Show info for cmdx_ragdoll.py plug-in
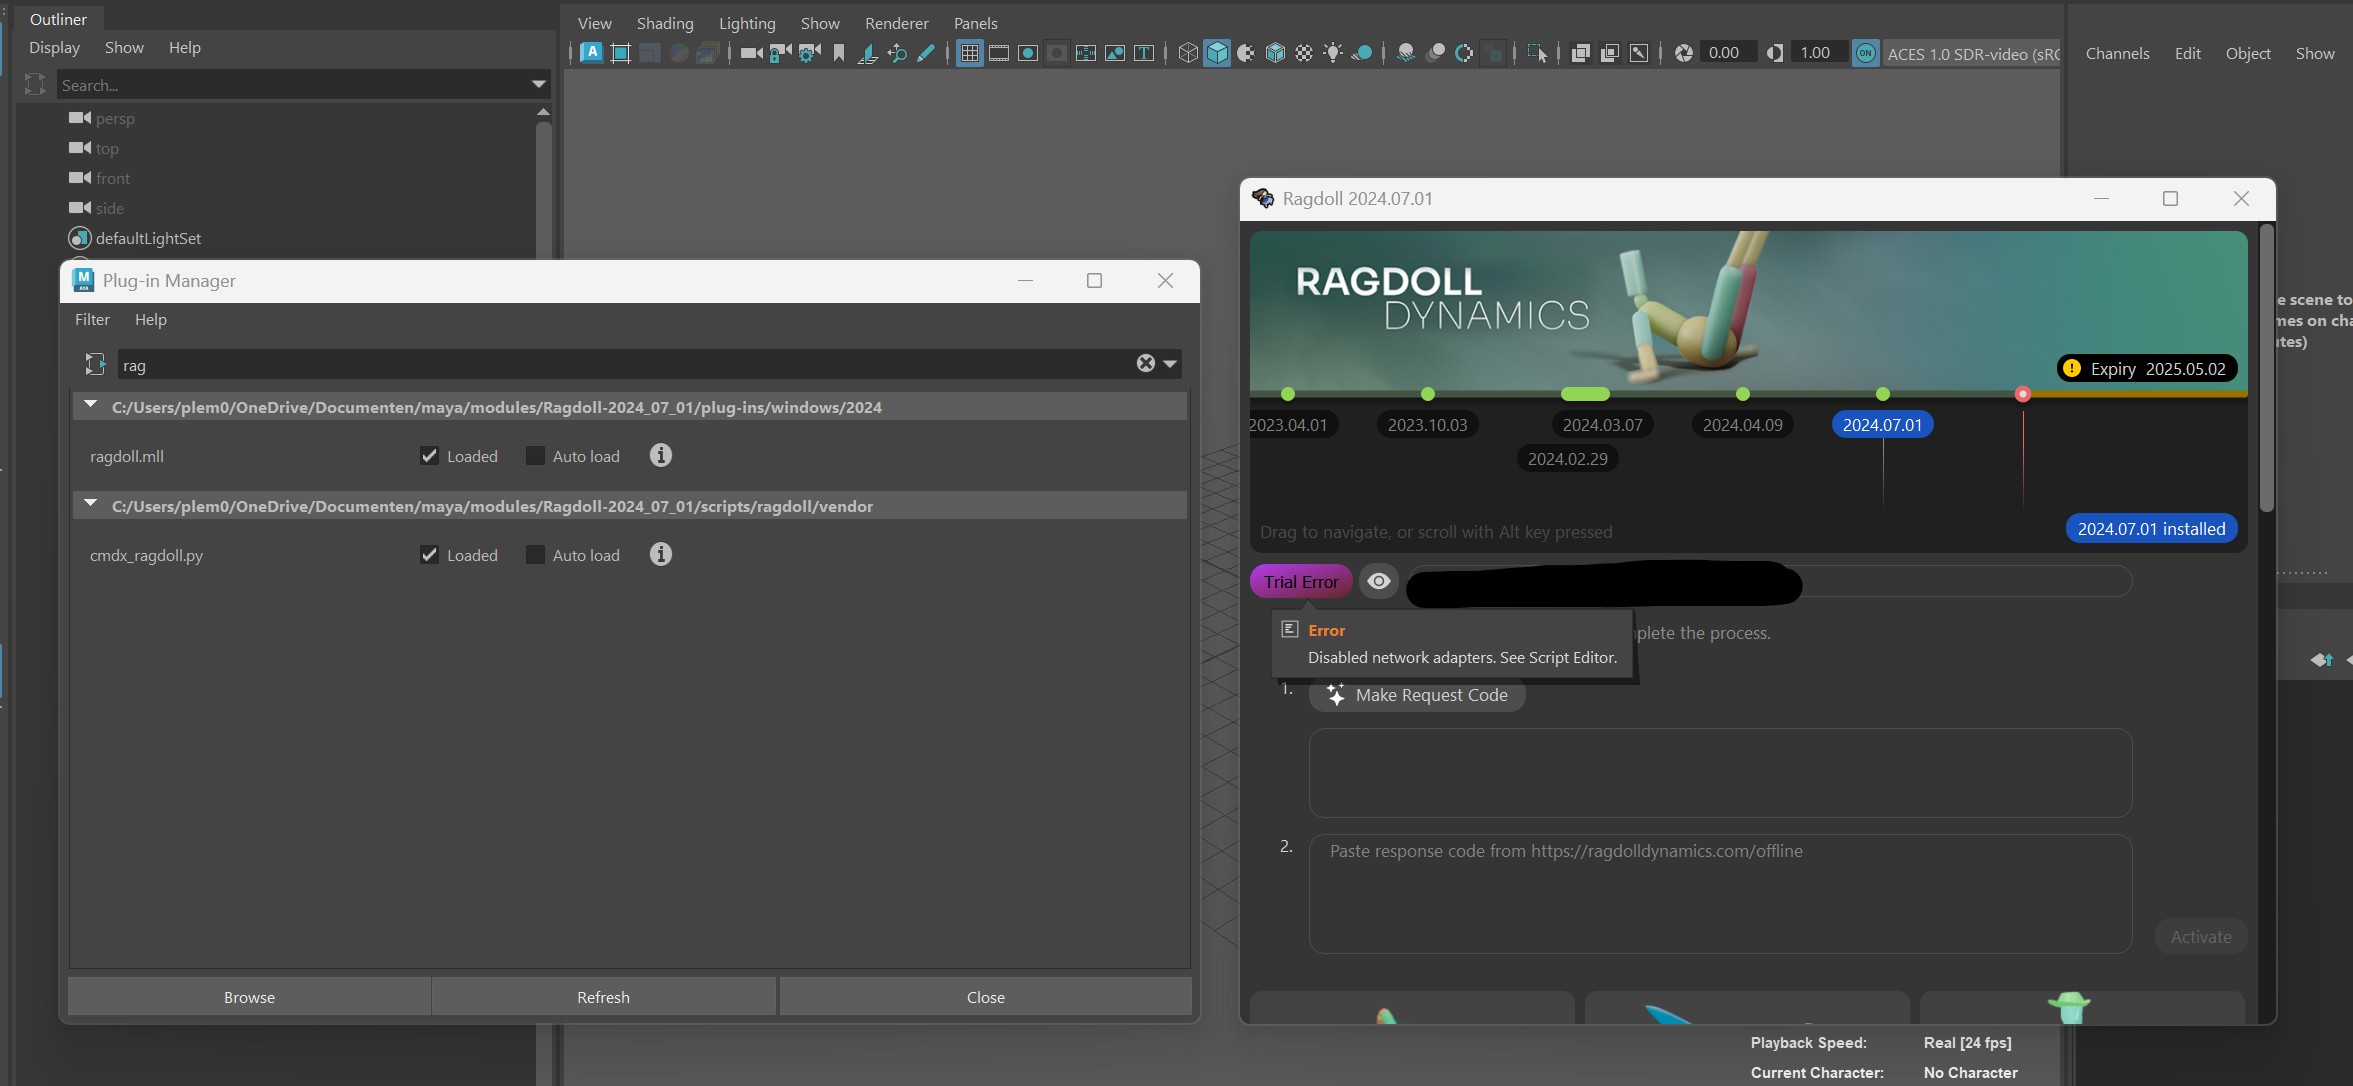Viewport: 2353px width, 1086px height. 661,554
